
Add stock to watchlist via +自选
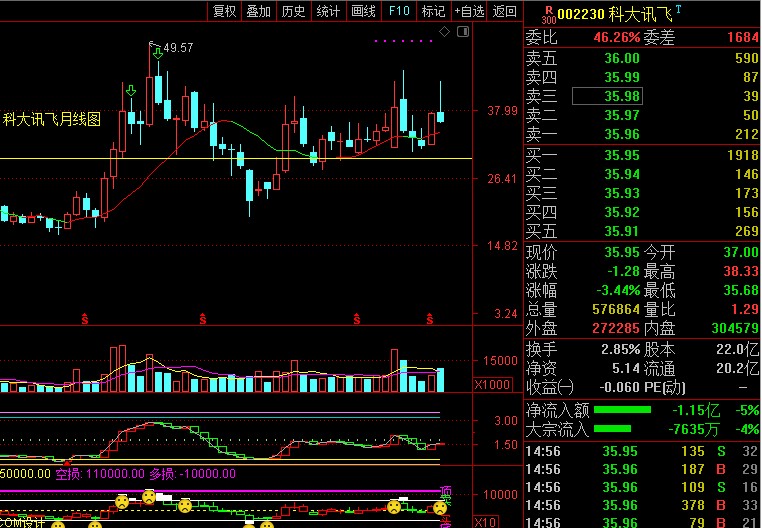pyautogui.click(x=470, y=11)
